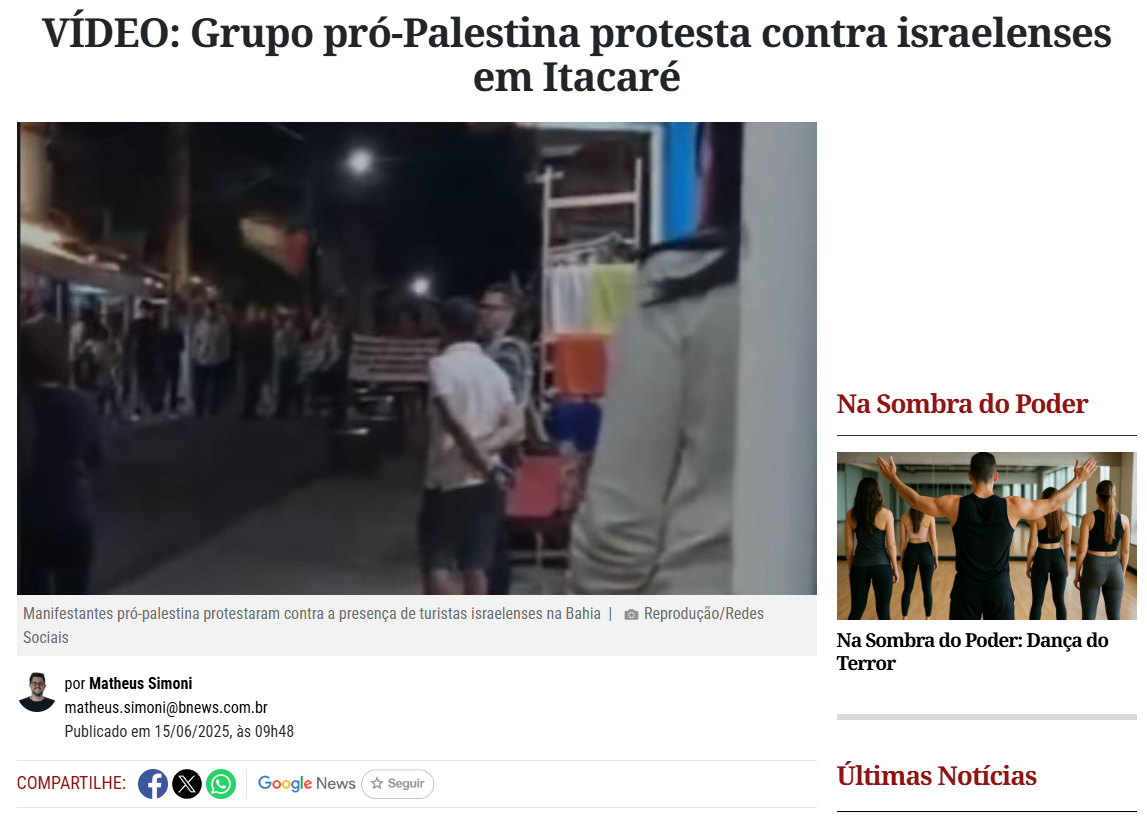Click the article headline about Itacaré
This screenshot has height=822, width=1147.
(x=576, y=55)
